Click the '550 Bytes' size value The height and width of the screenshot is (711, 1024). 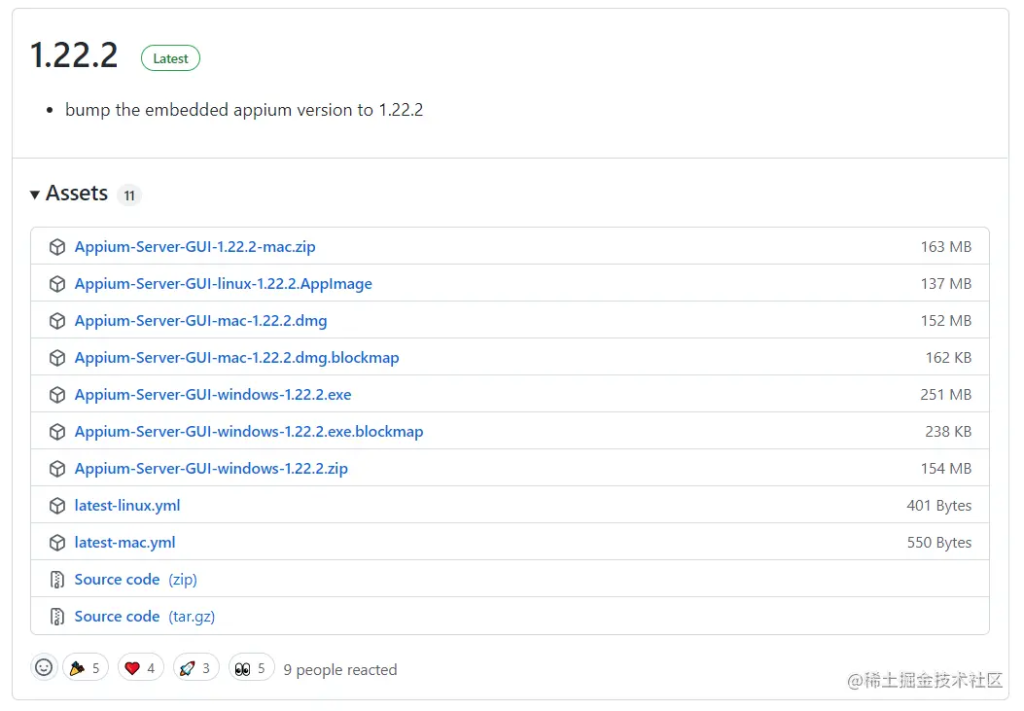[x=939, y=543]
